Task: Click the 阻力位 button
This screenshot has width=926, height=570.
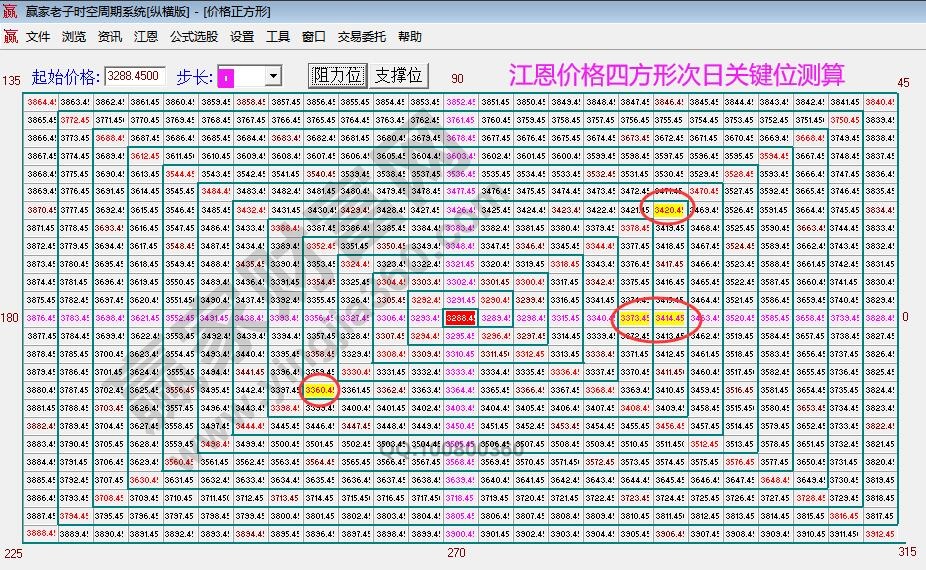Action: (337, 76)
